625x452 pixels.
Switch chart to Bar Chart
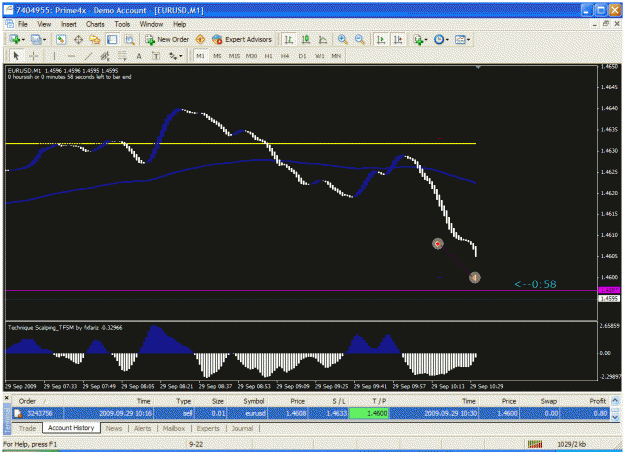[x=289, y=39]
